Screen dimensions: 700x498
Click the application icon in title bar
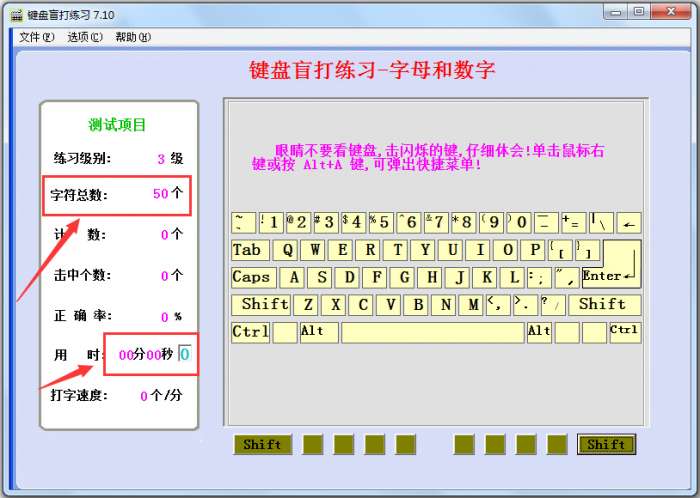pyautogui.click(x=17, y=15)
